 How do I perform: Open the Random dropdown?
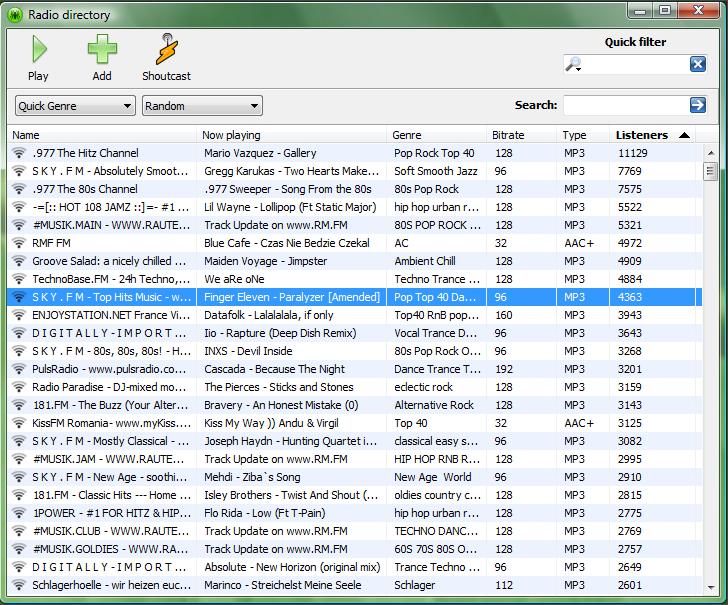(x=202, y=106)
